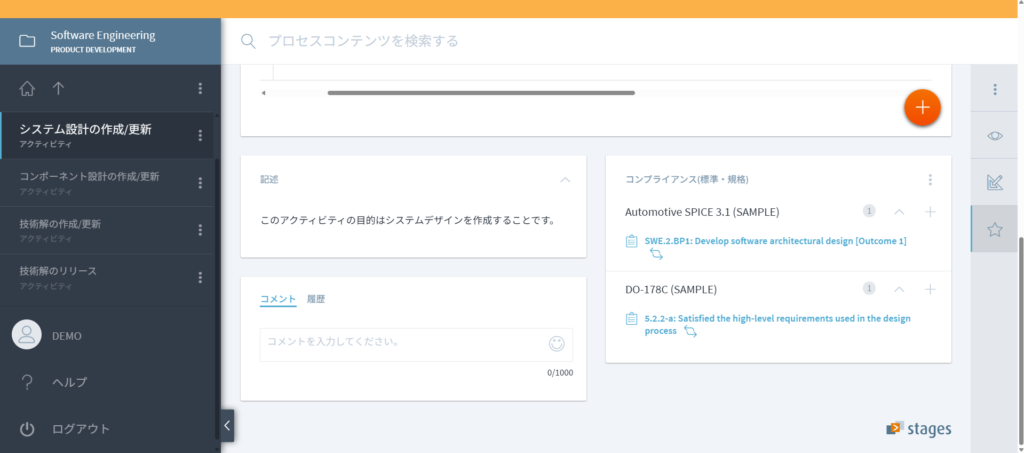Open compliance card three-dot menu
Screen dimensions: 1024x453
pos(930,180)
